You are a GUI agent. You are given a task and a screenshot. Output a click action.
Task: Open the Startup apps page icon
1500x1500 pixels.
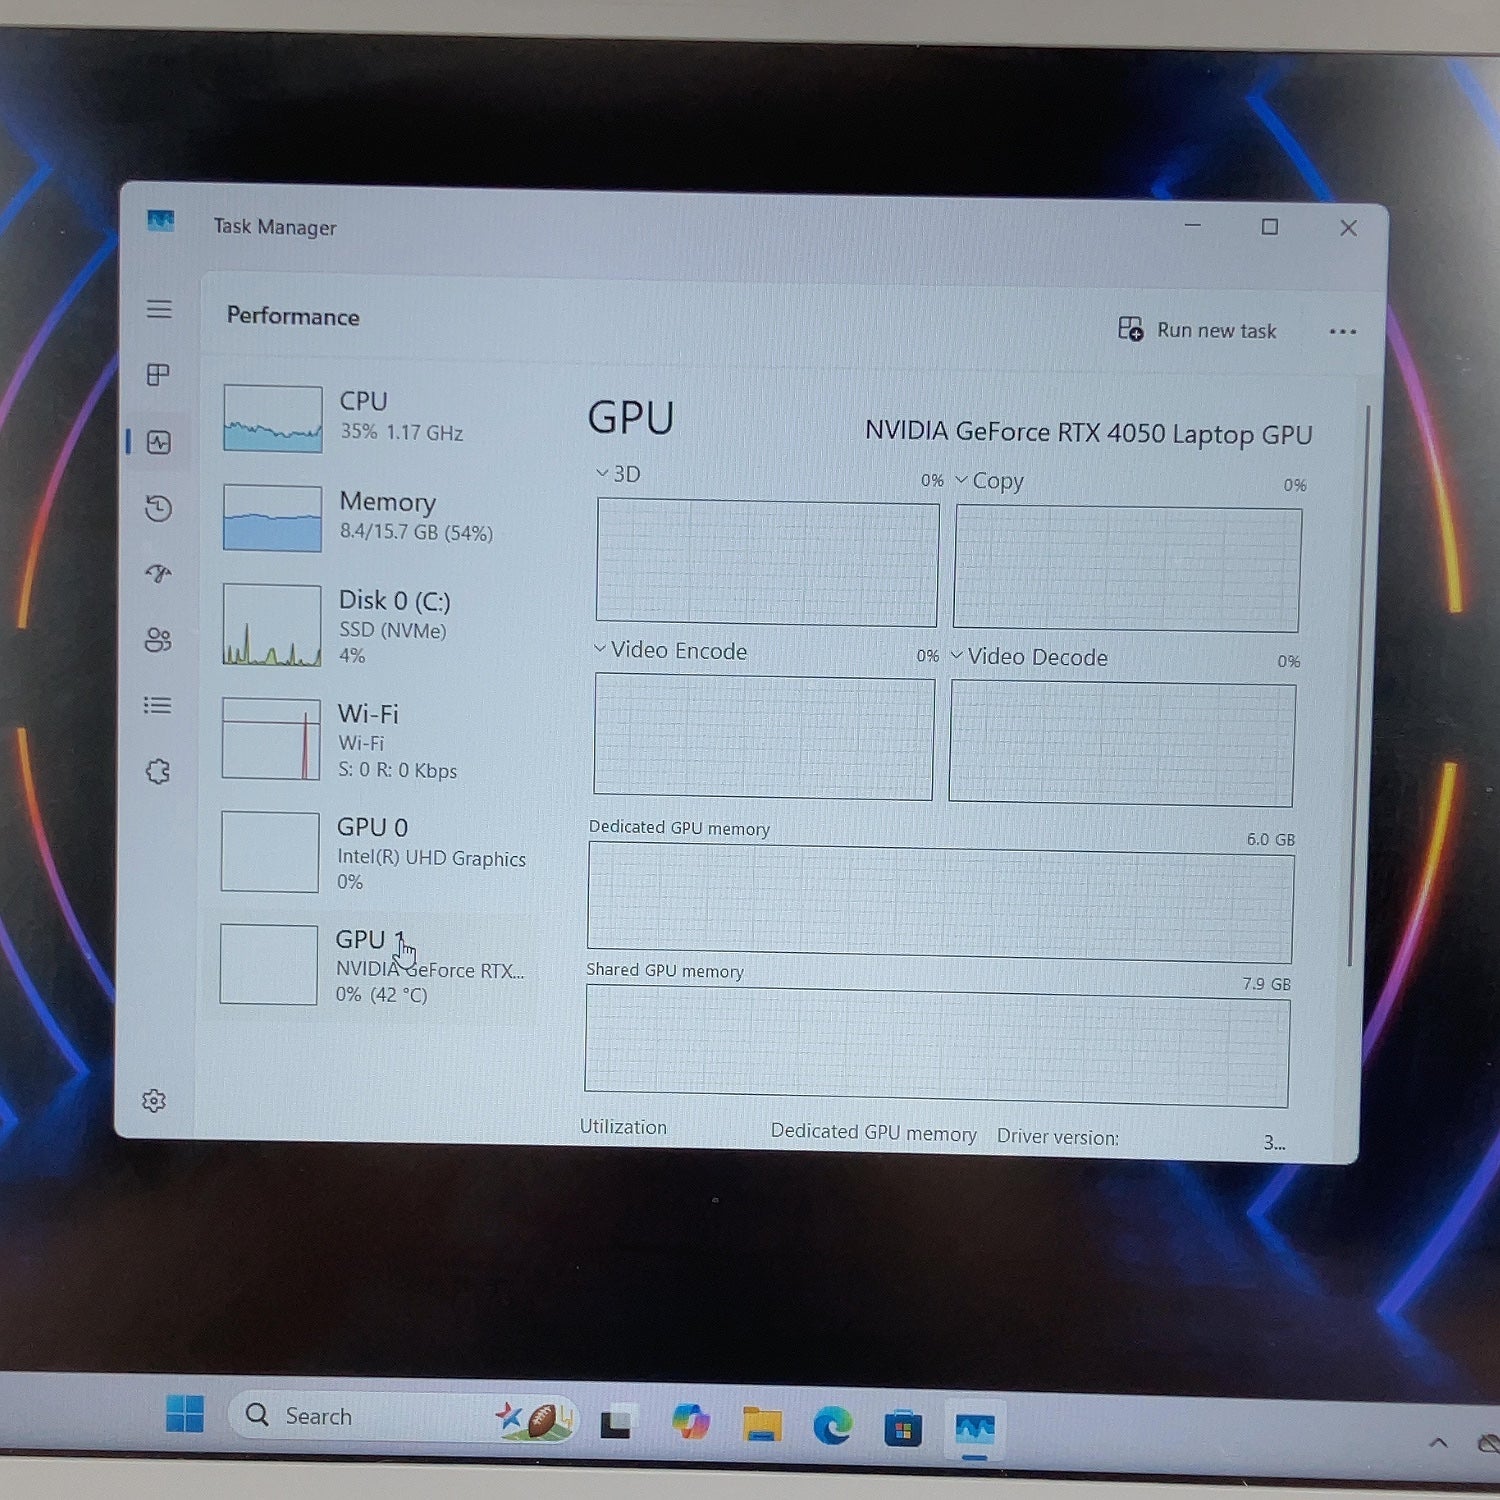pos(158,574)
